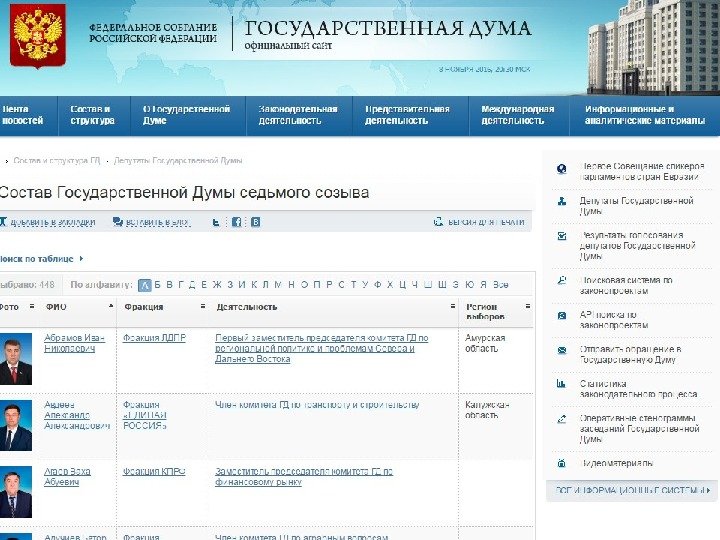
Task: Open Информационные и аналитические материалы menu
Action: pos(645,116)
